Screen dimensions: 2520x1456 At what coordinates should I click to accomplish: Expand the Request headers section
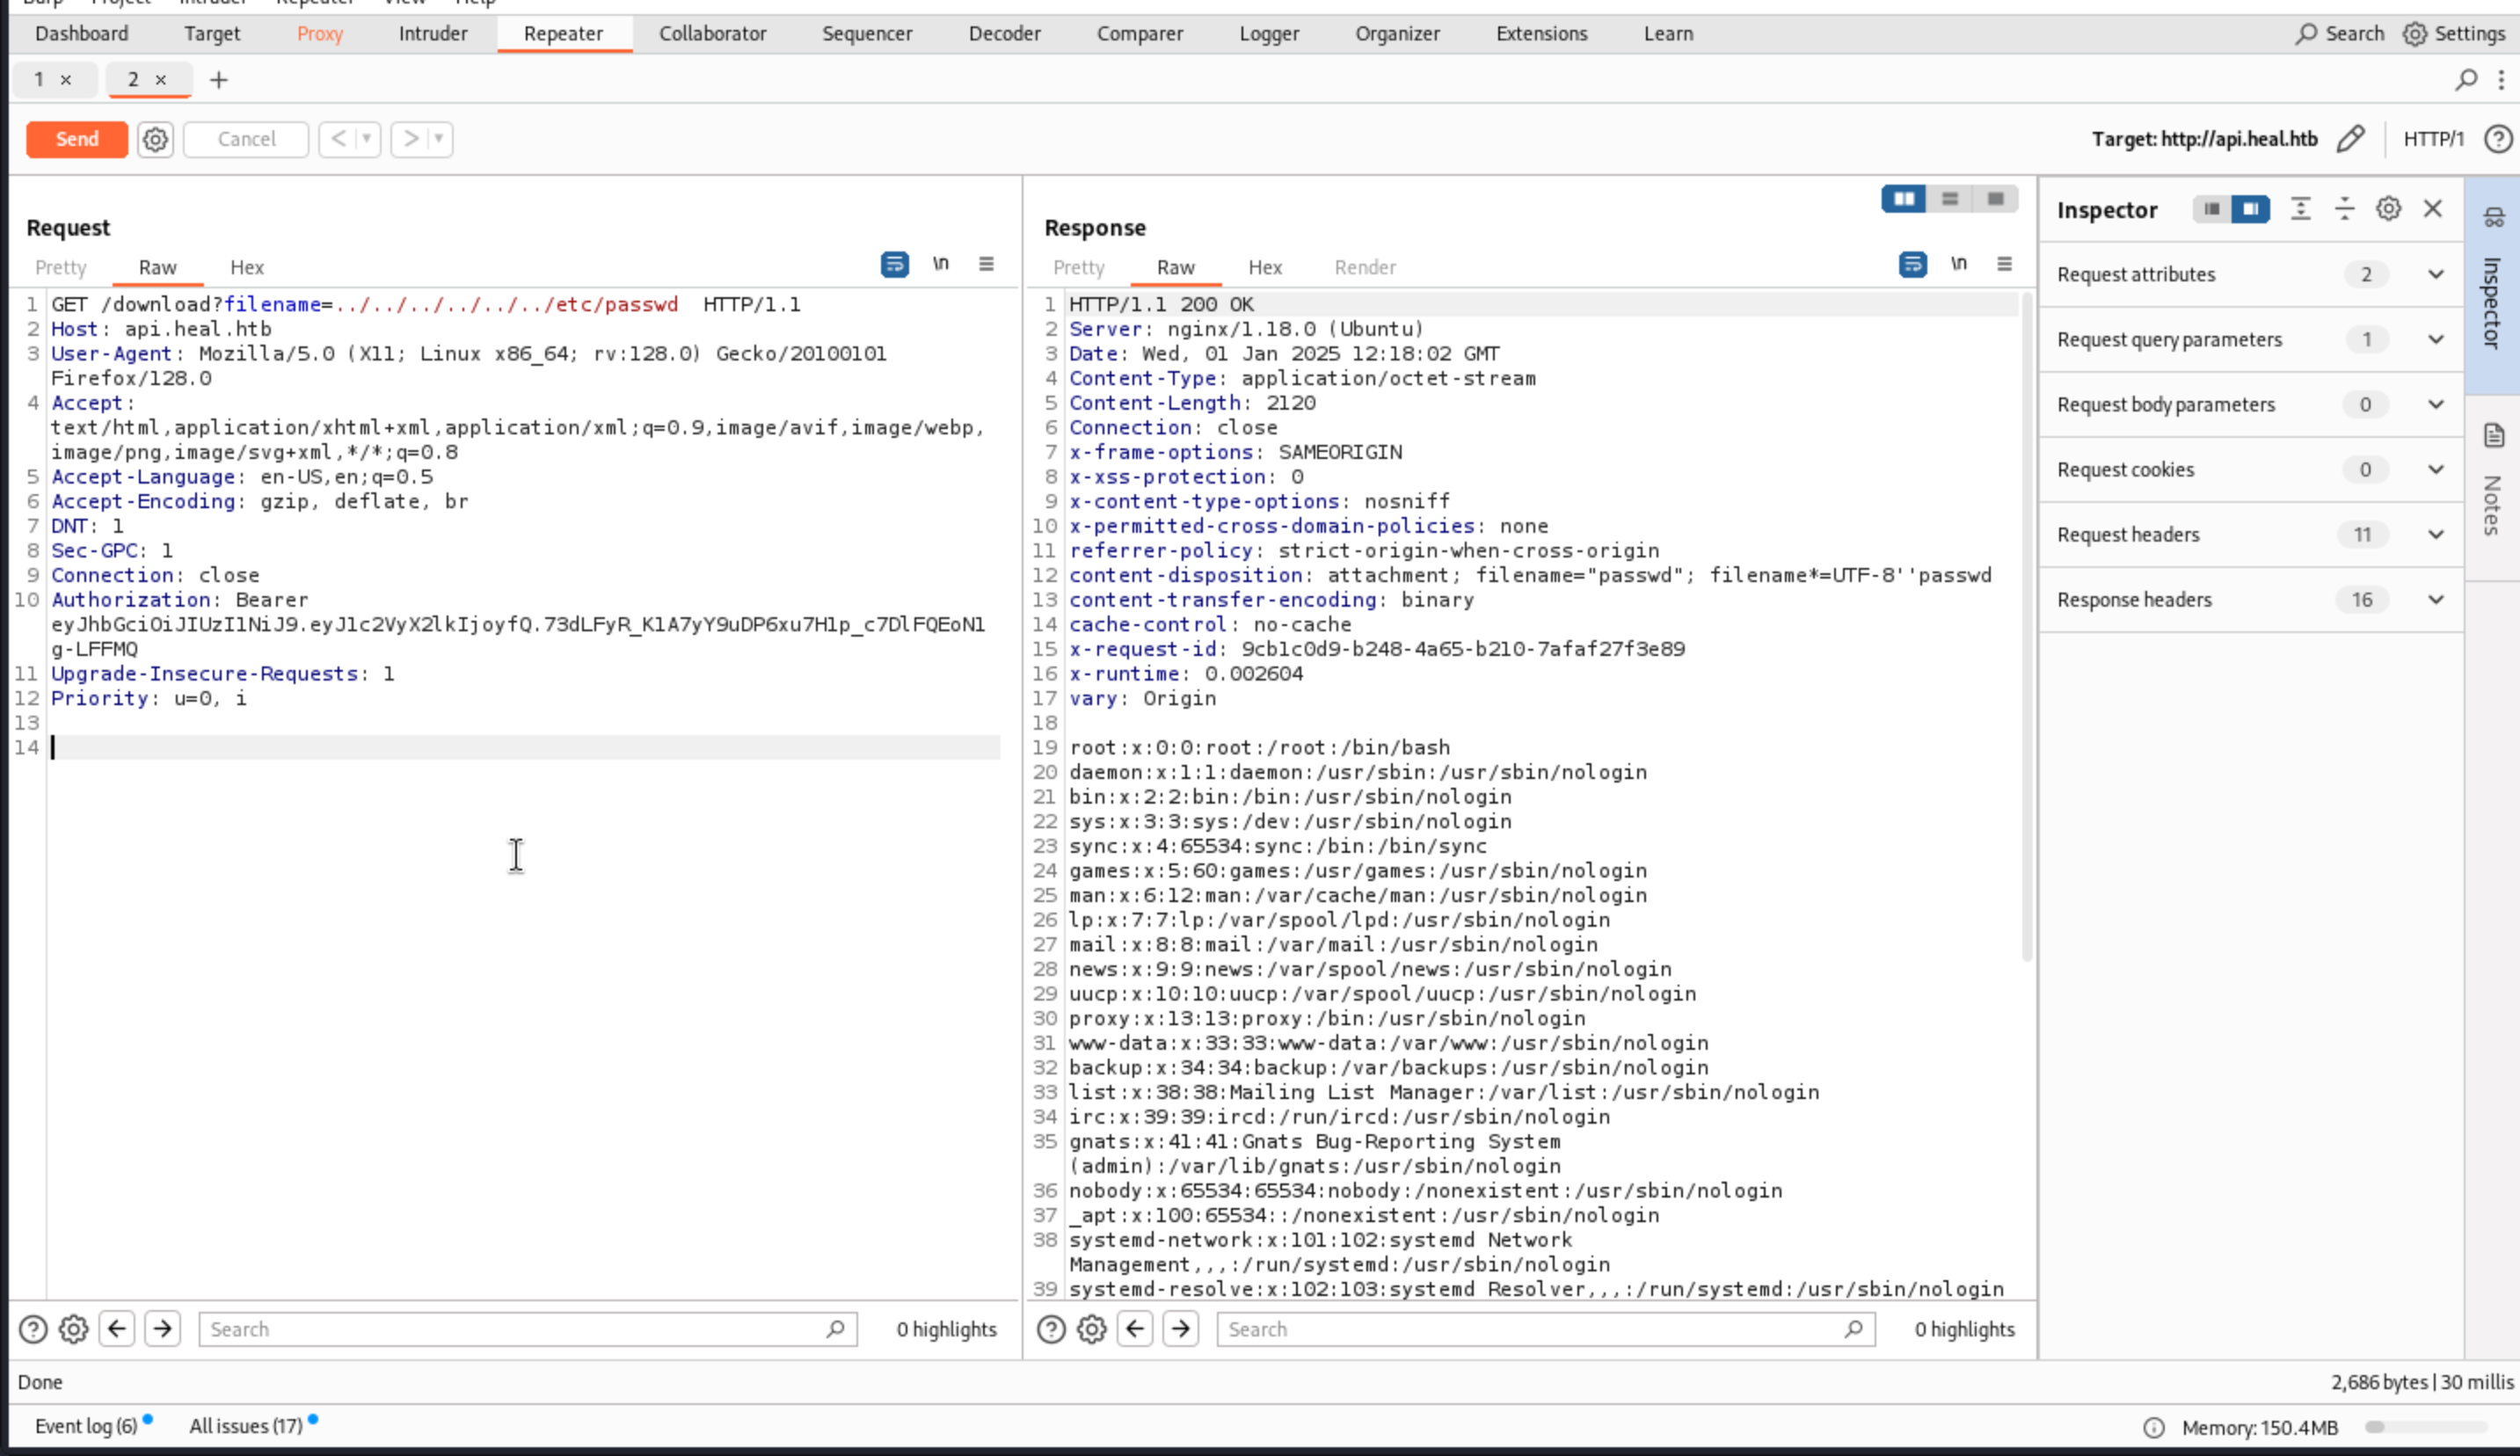(x=2435, y=535)
